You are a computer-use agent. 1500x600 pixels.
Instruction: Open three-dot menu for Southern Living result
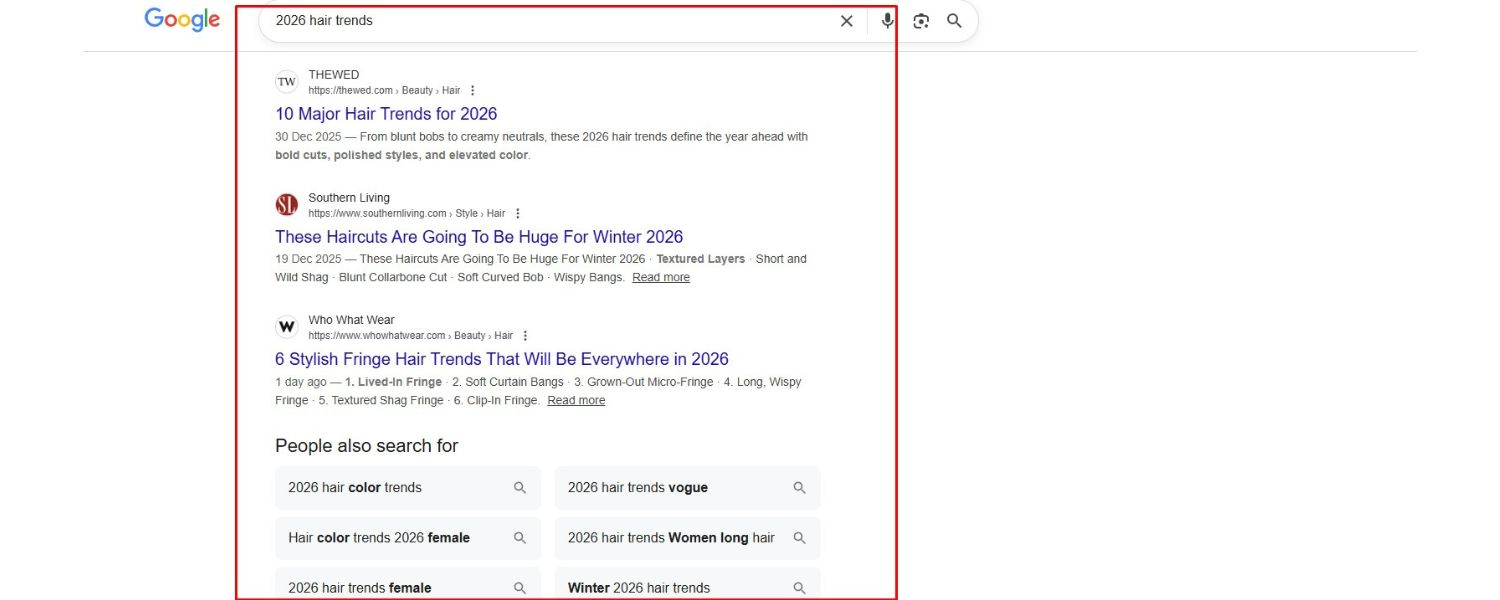point(518,214)
